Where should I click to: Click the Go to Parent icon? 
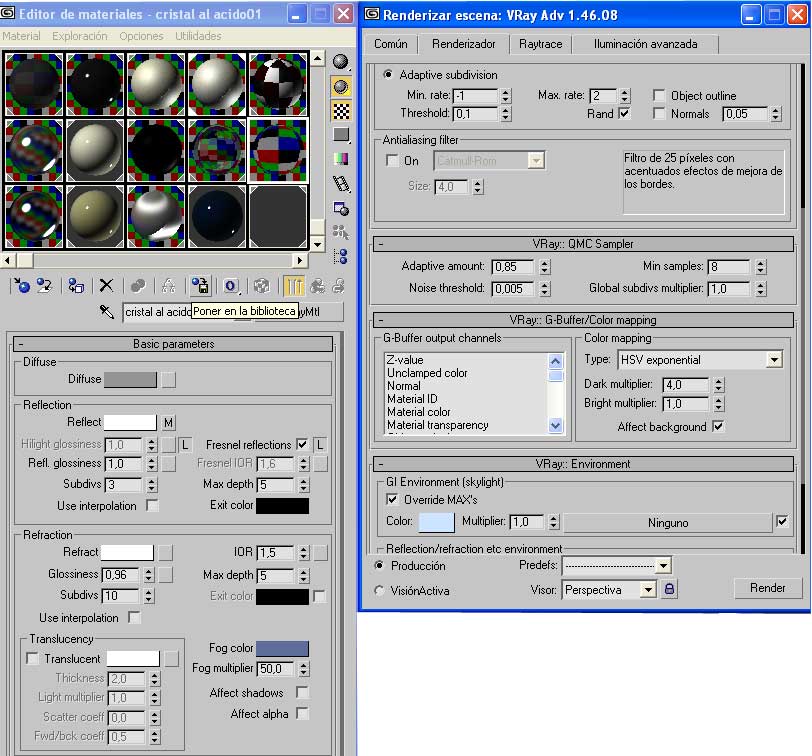[317, 285]
